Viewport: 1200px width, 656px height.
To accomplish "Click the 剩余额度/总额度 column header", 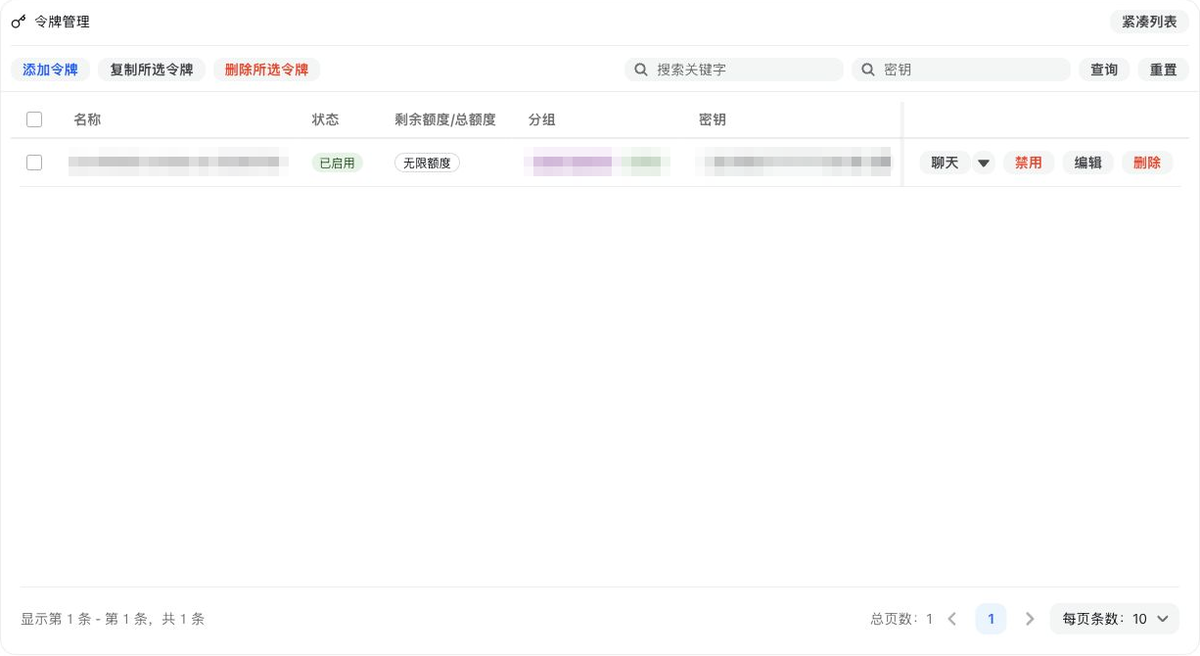I will coord(445,120).
